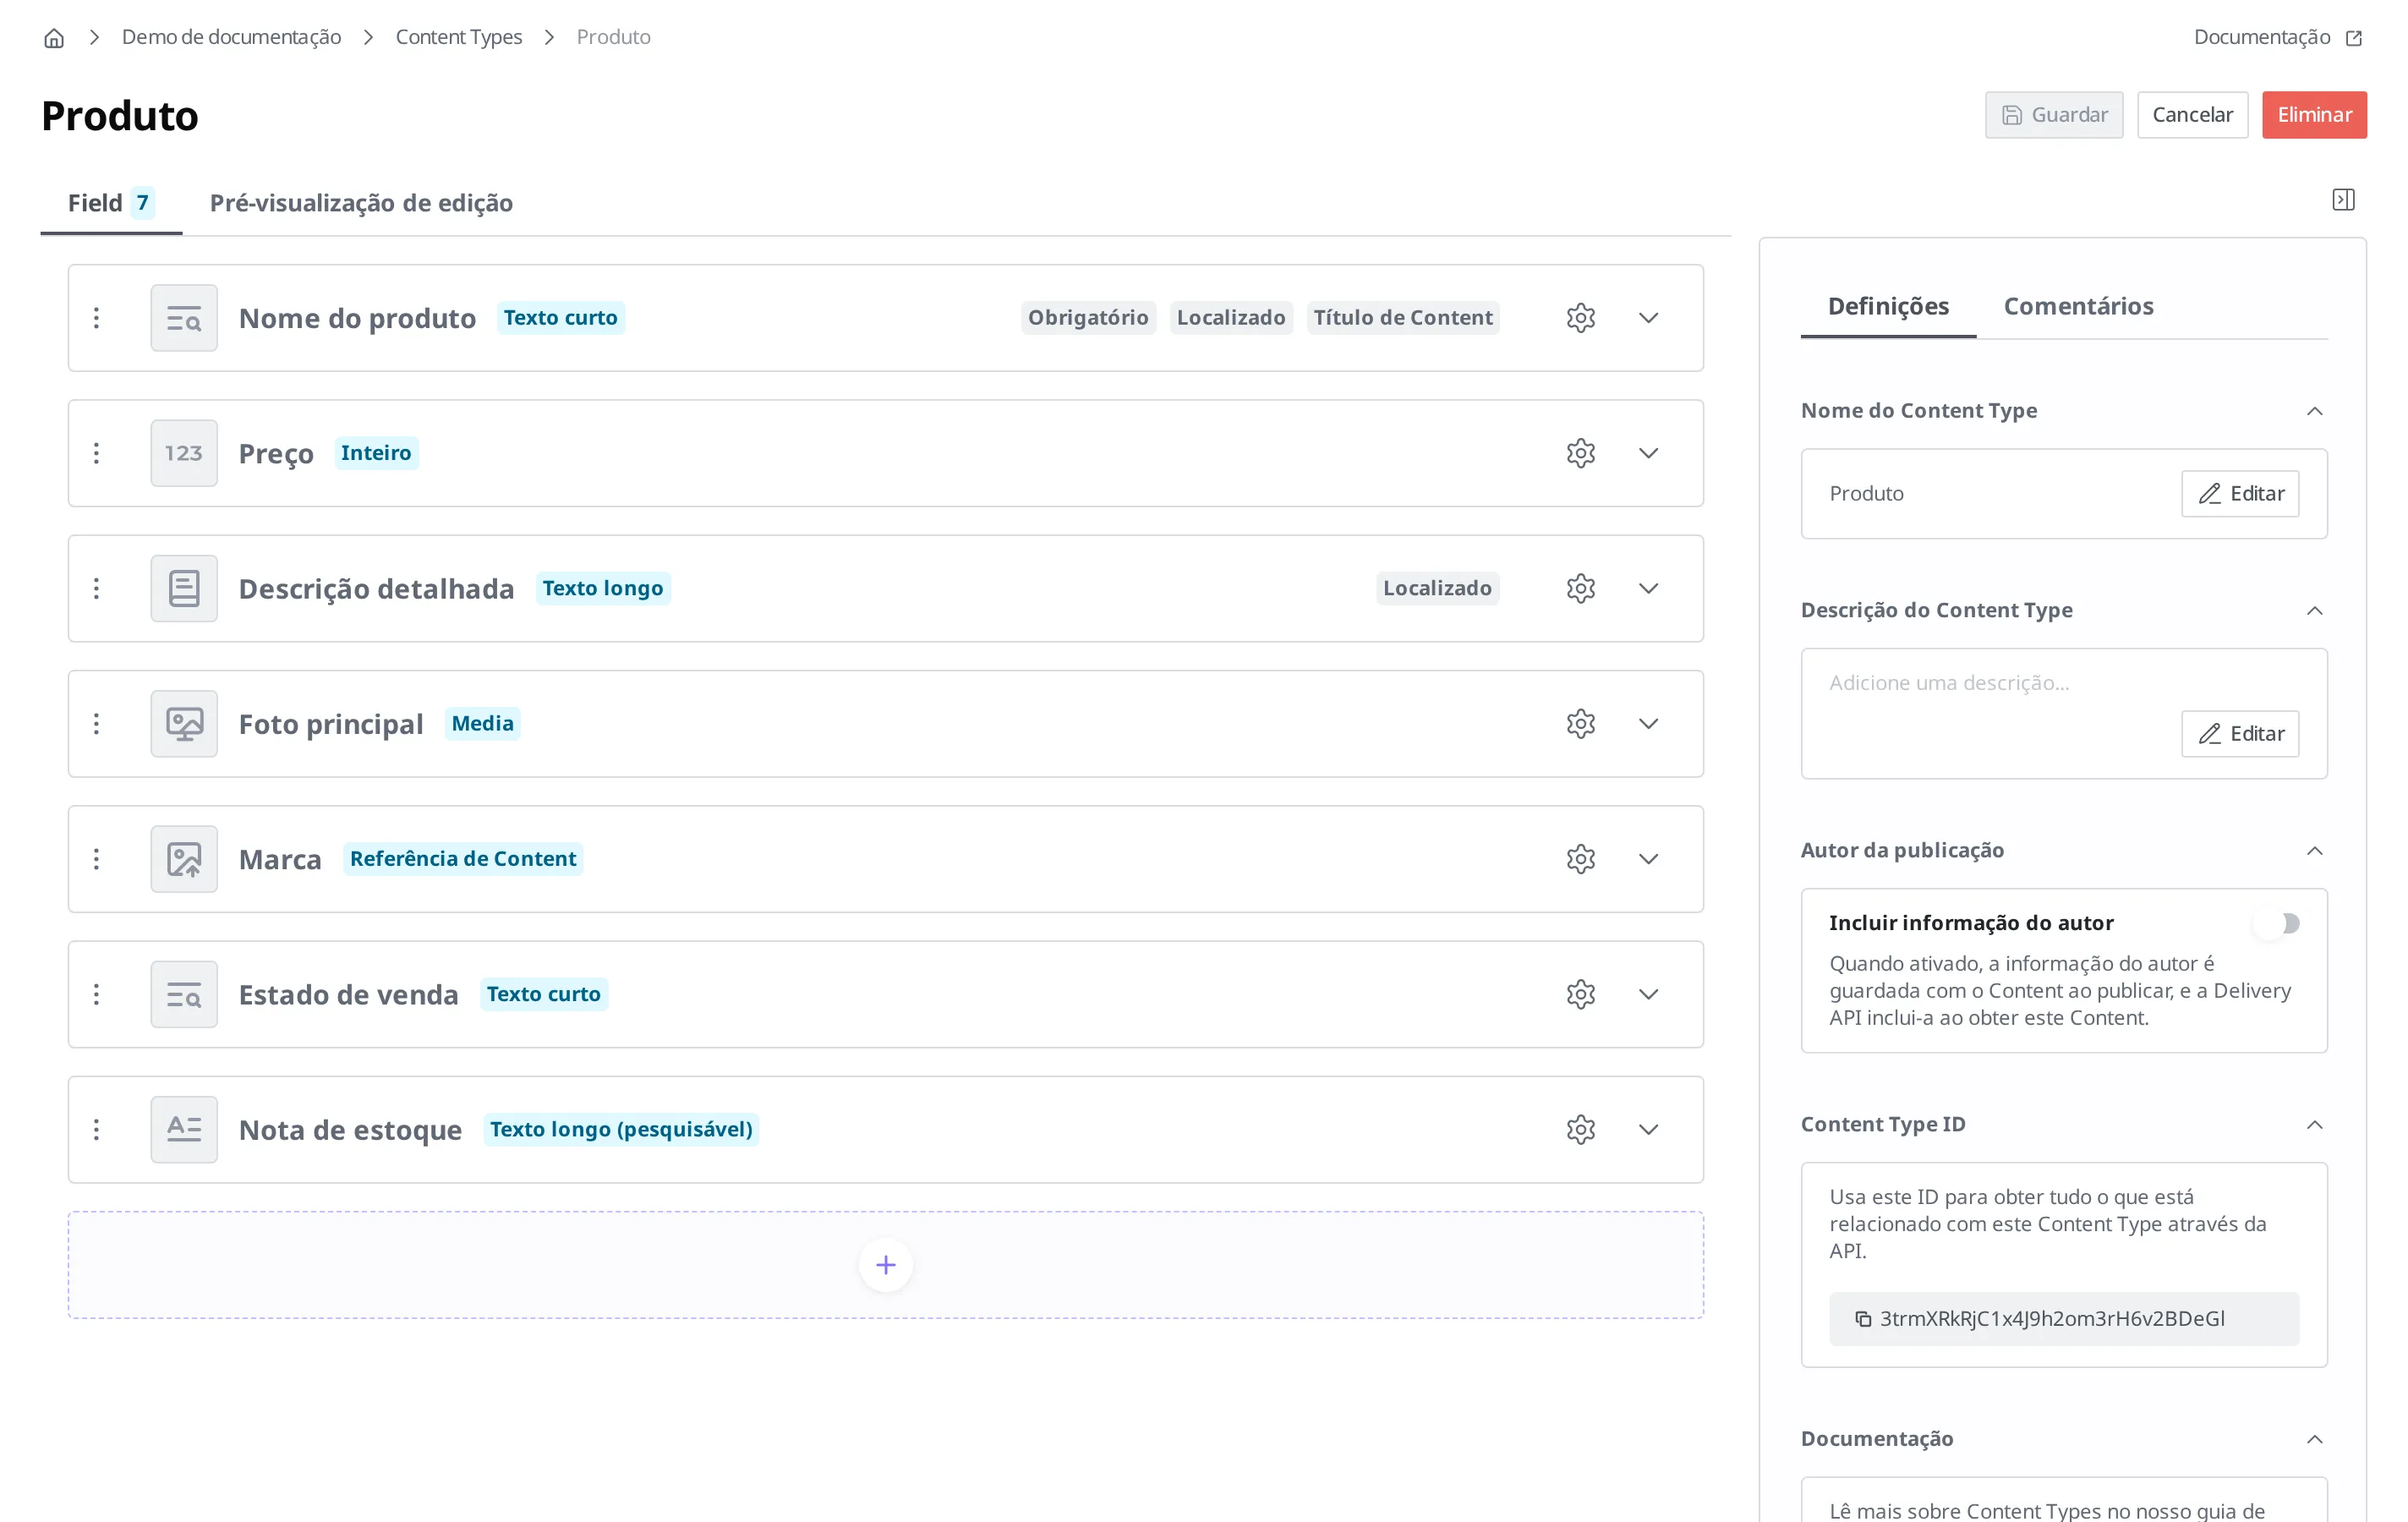The height and width of the screenshot is (1522, 2408).
Task: Switch to Pré-visualização de edição tab
Action: click(x=361, y=203)
